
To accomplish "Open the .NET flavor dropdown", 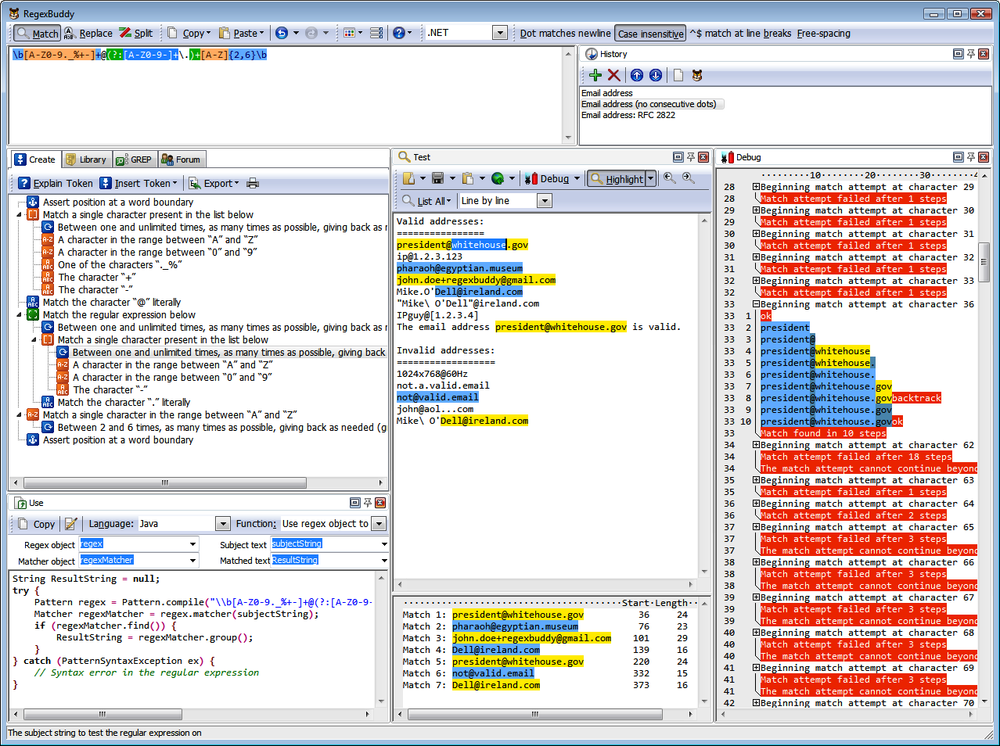I will [500, 33].
